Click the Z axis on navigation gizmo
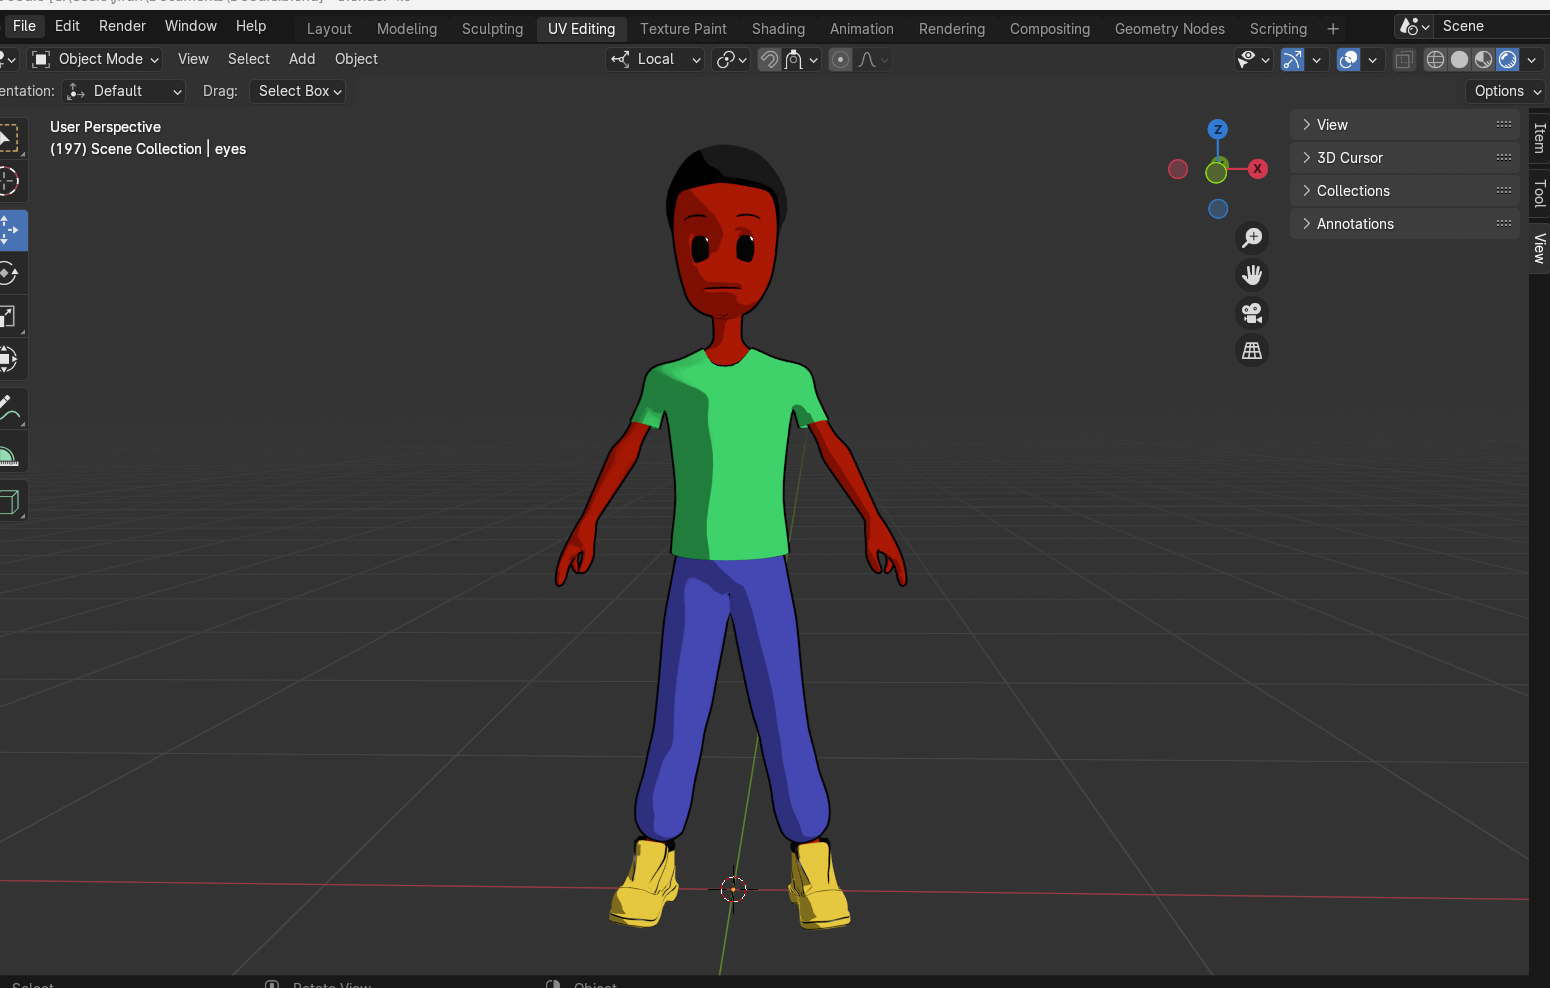1550x988 pixels. click(1217, 129)
